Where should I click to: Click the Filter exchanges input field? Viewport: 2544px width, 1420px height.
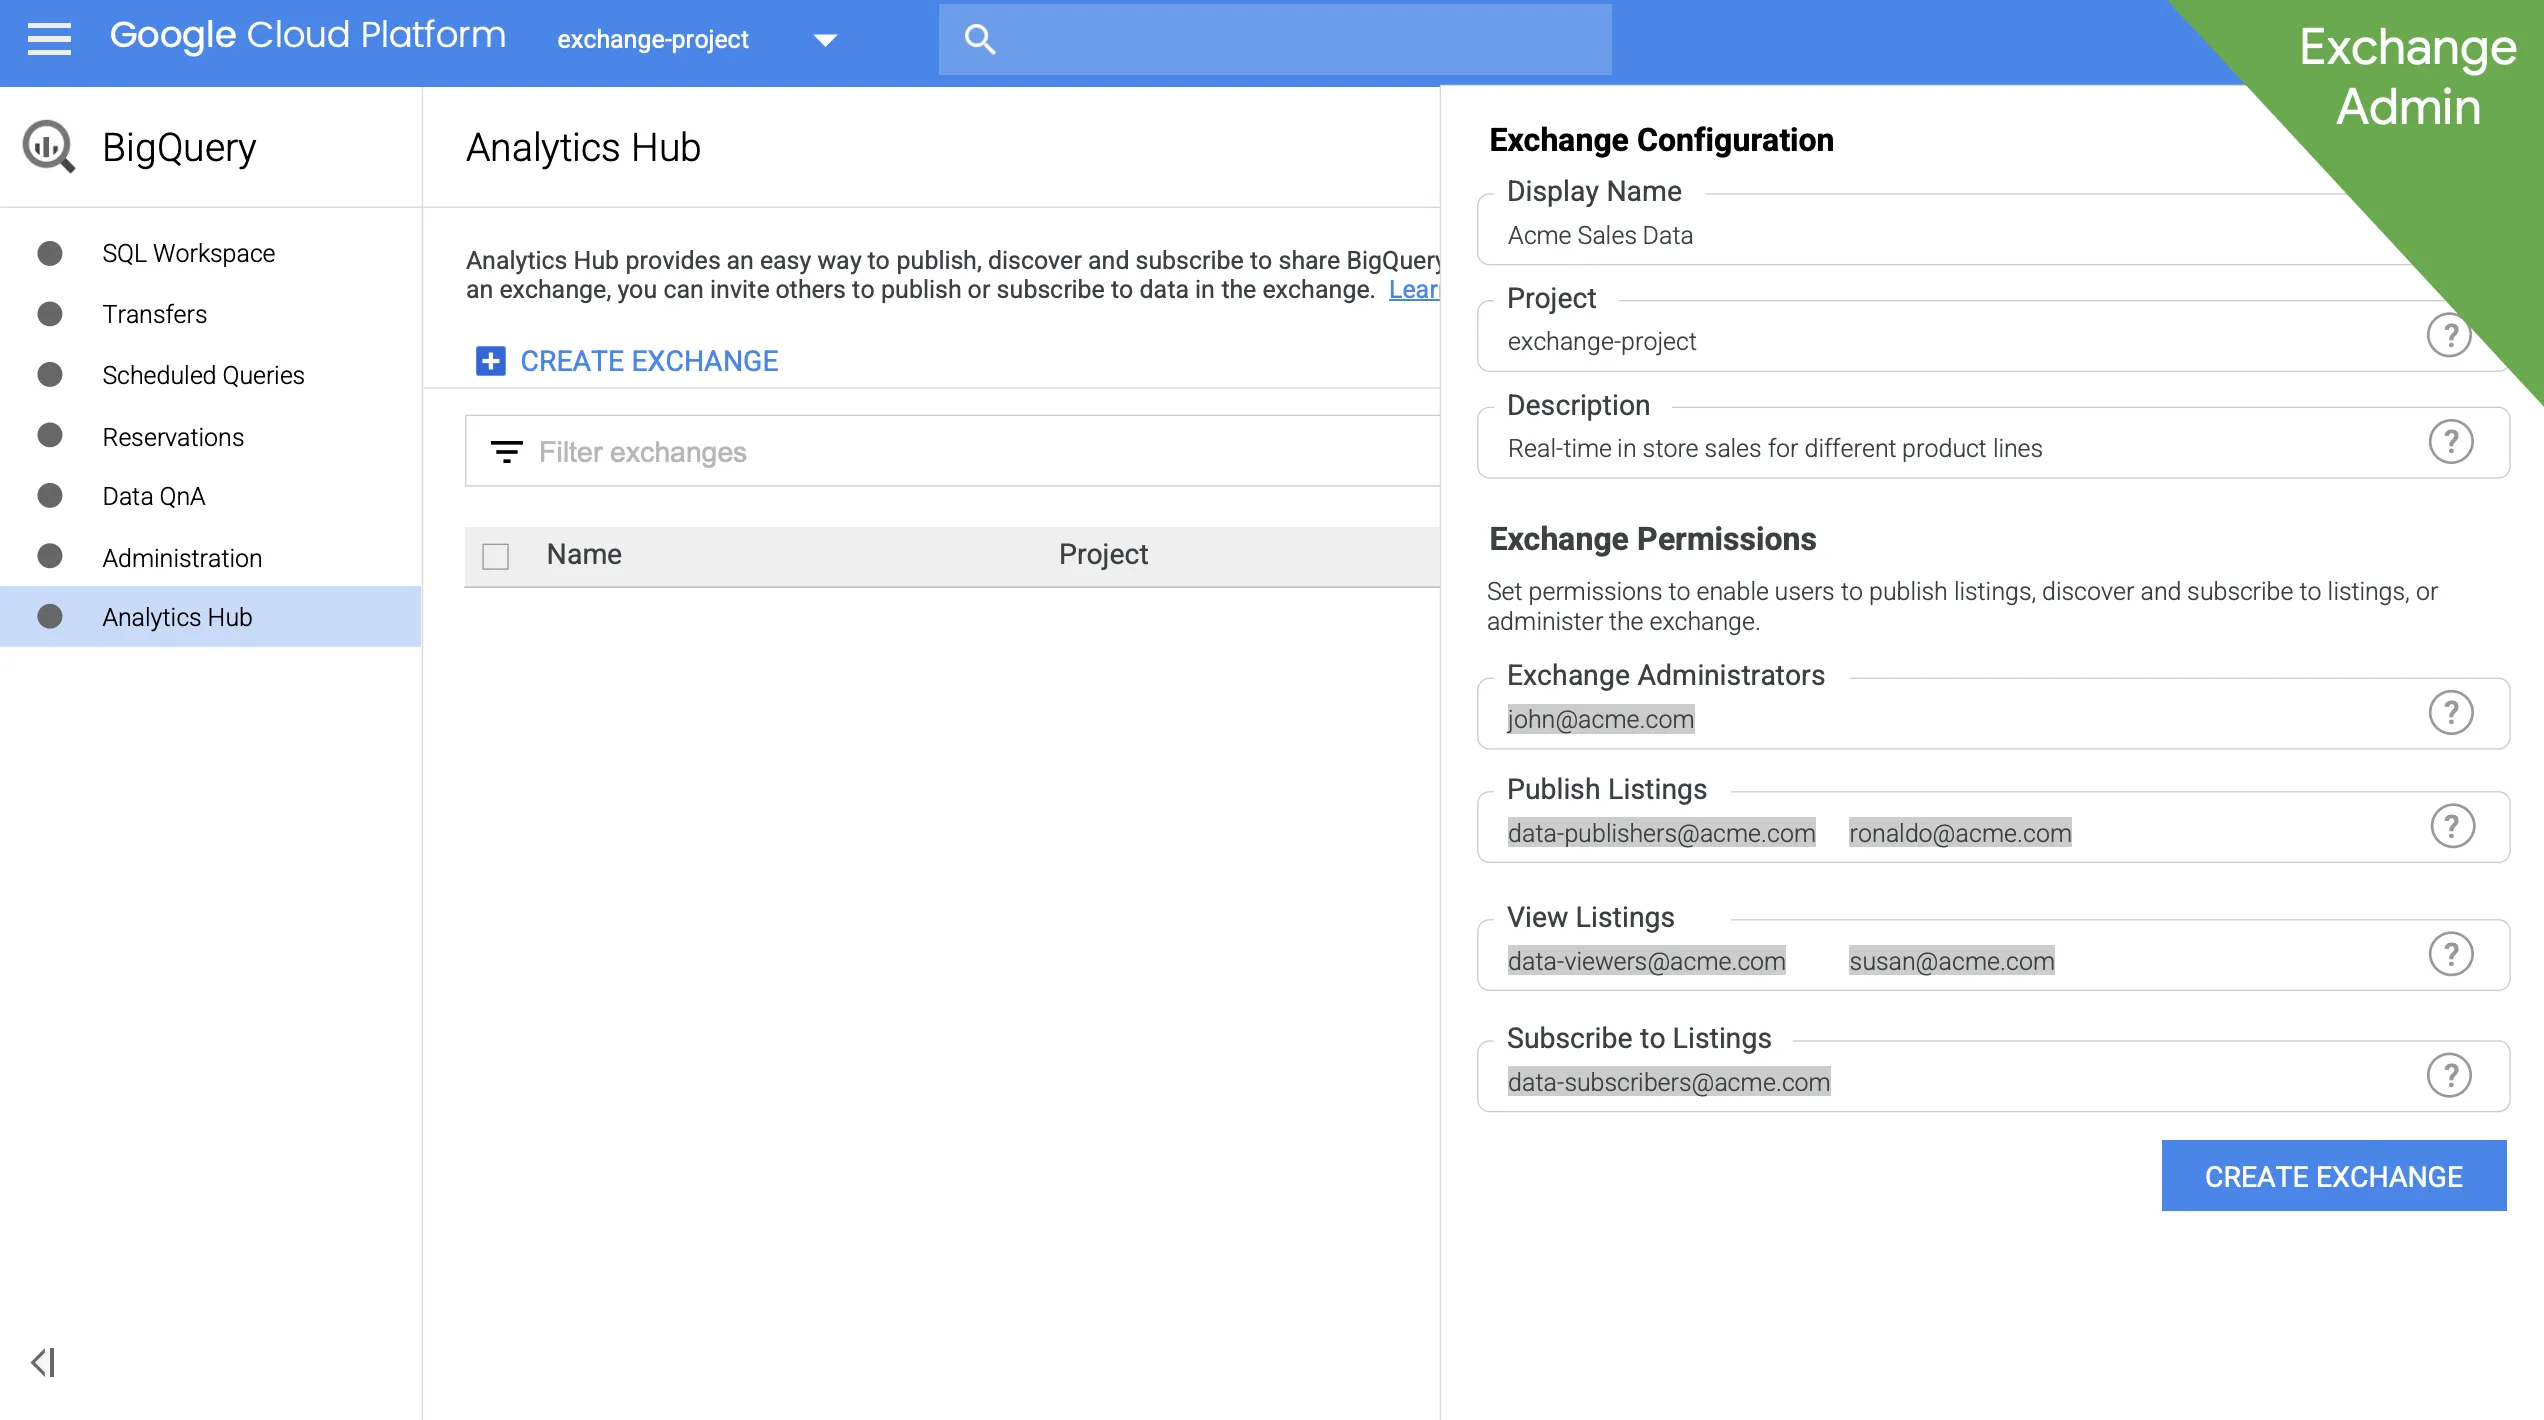952,451
